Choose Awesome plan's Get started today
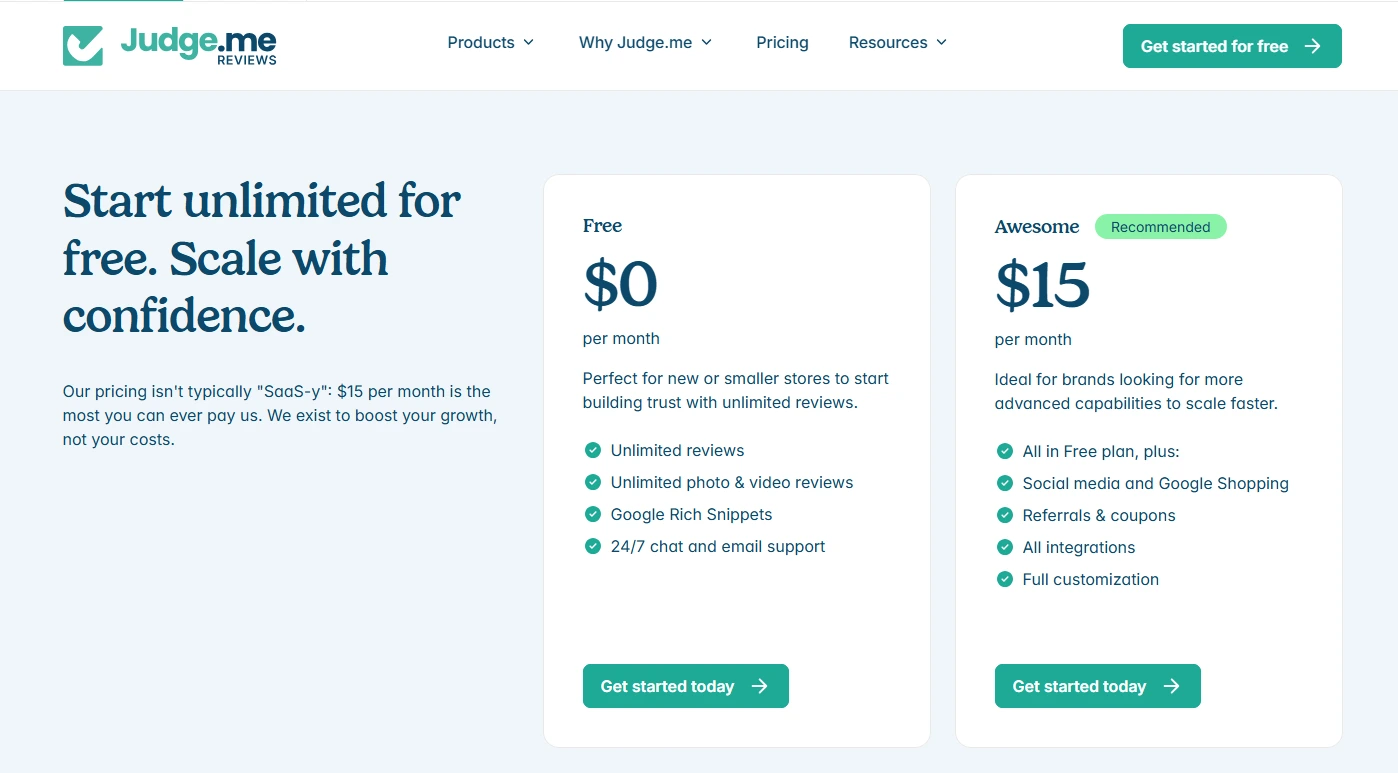1398x773 pixels. [1098, 686]
